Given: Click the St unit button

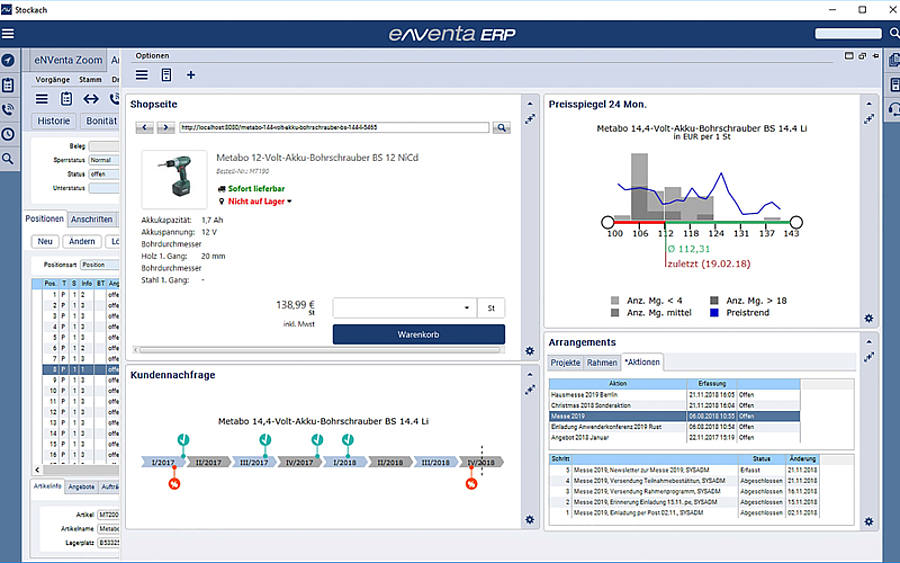Looking at the screenshot, I should (x=491, y=308).
